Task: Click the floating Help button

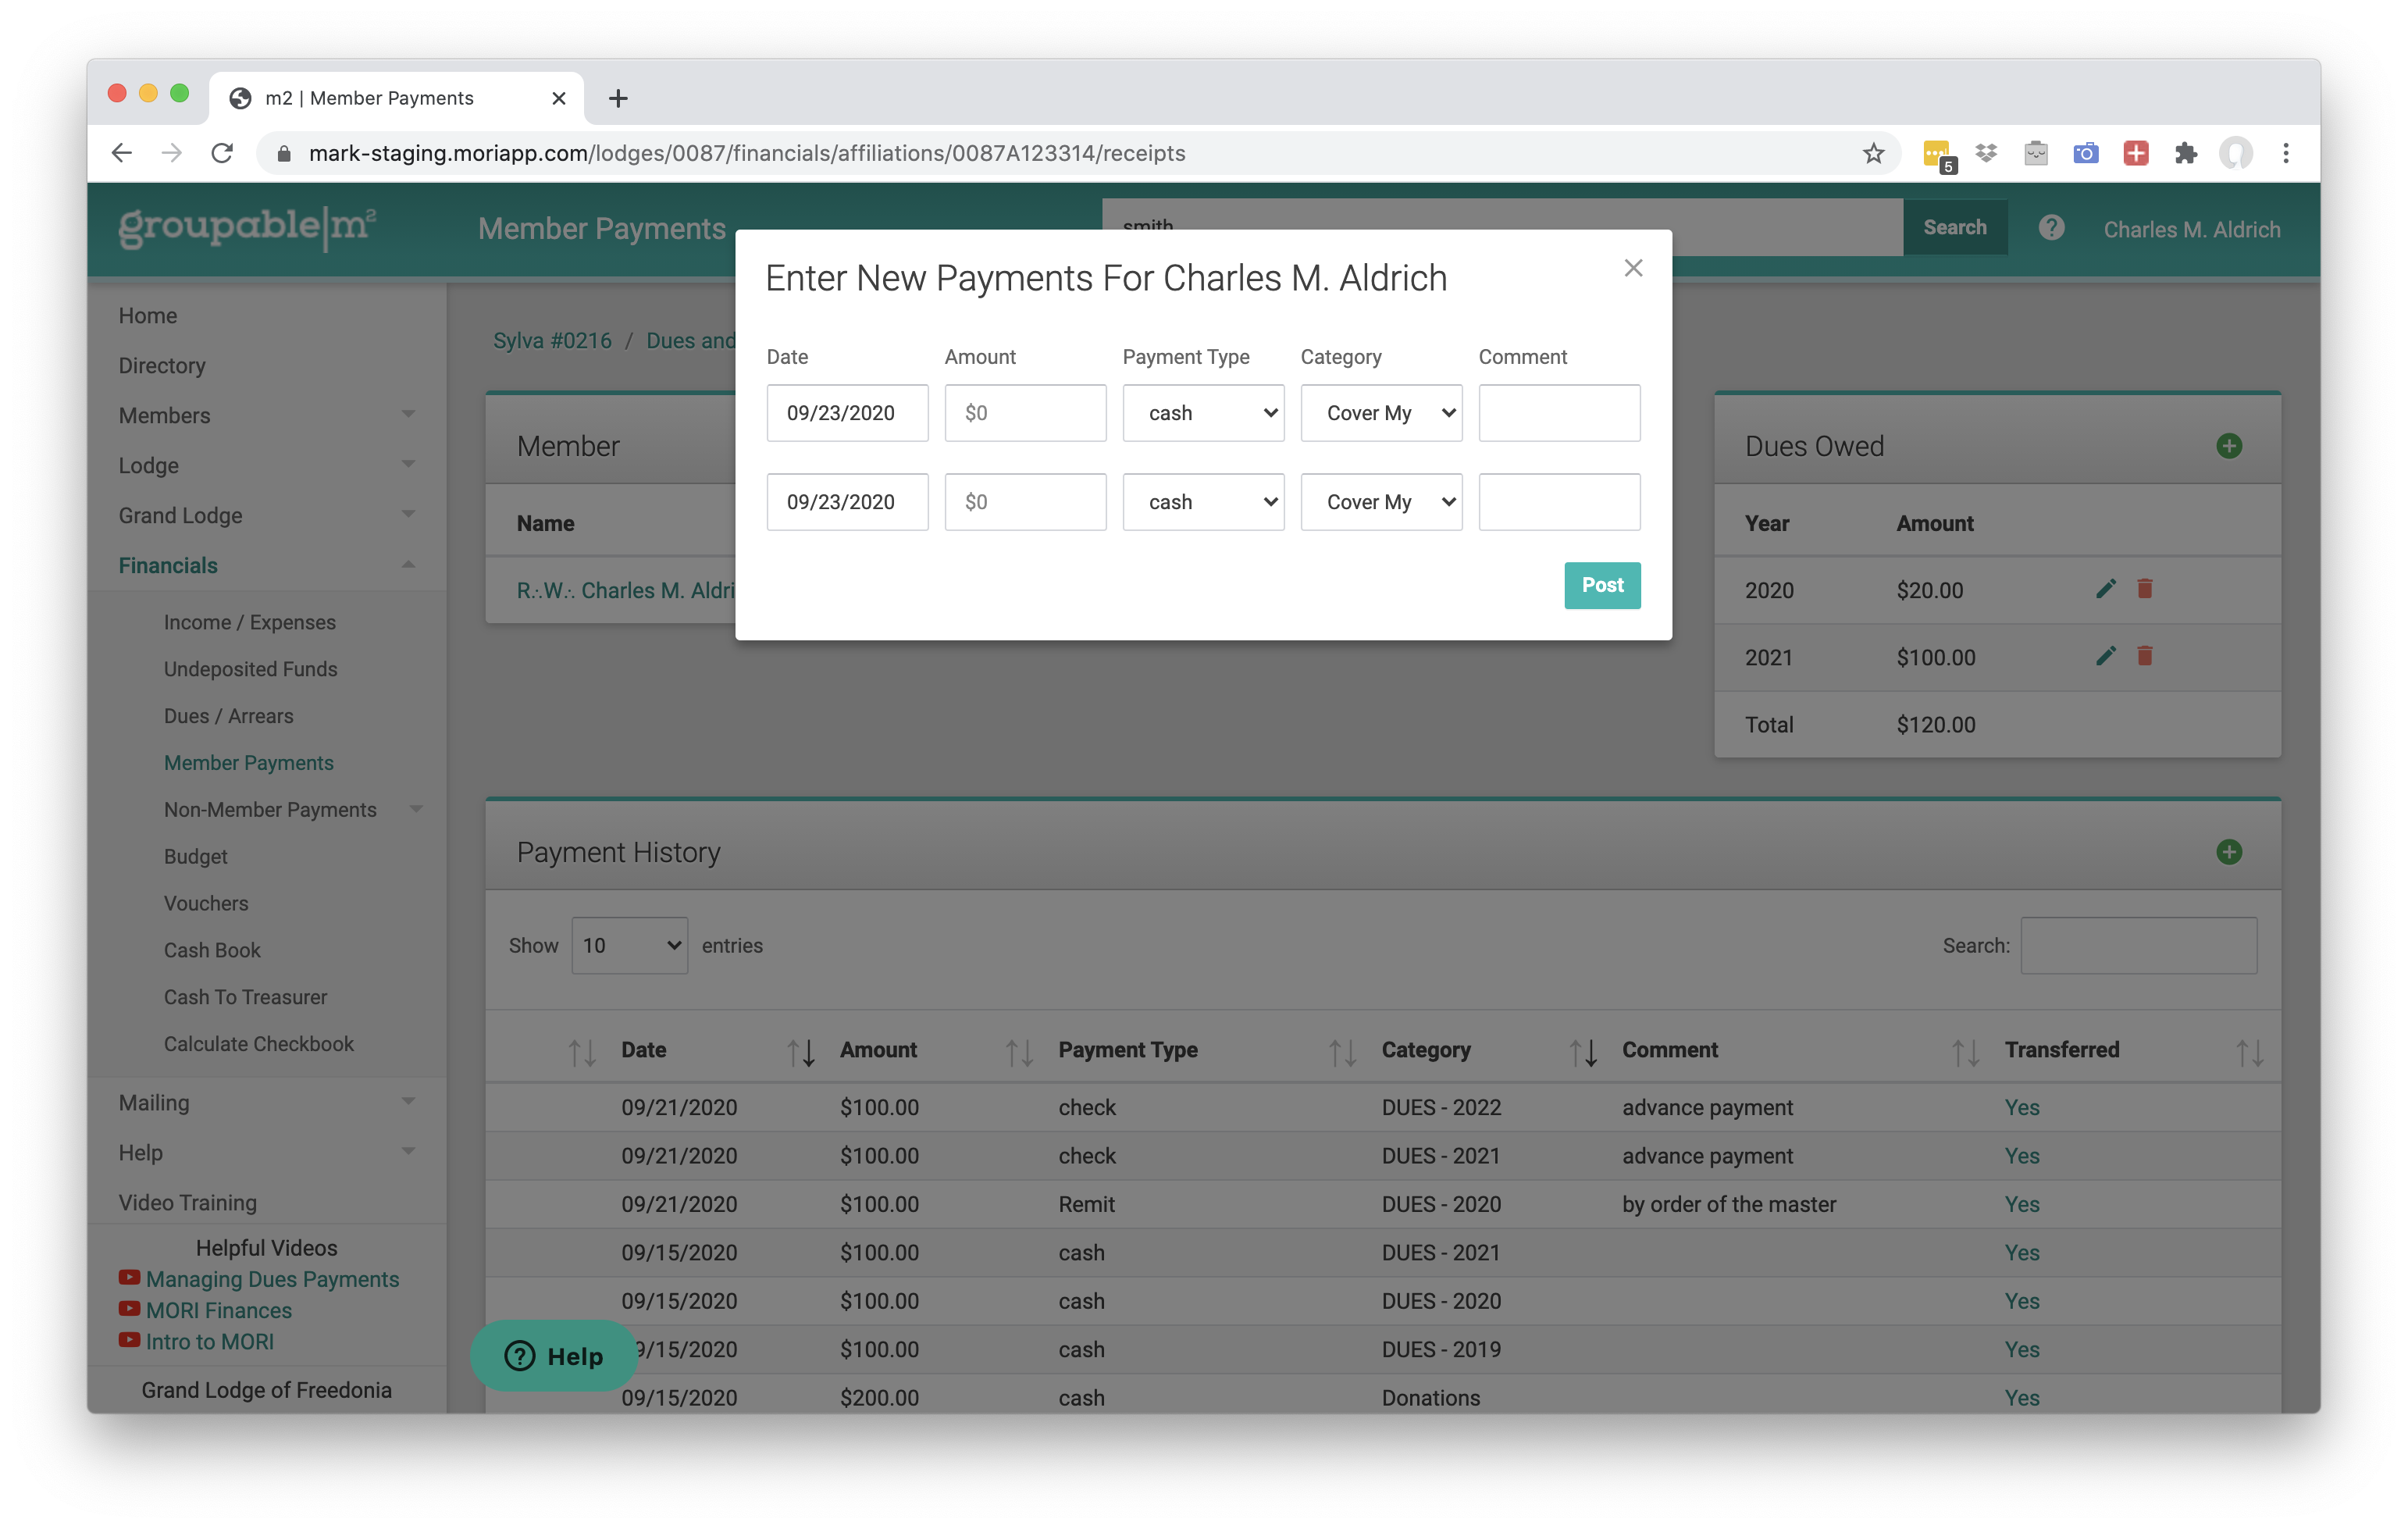Action: point(554,1356)
